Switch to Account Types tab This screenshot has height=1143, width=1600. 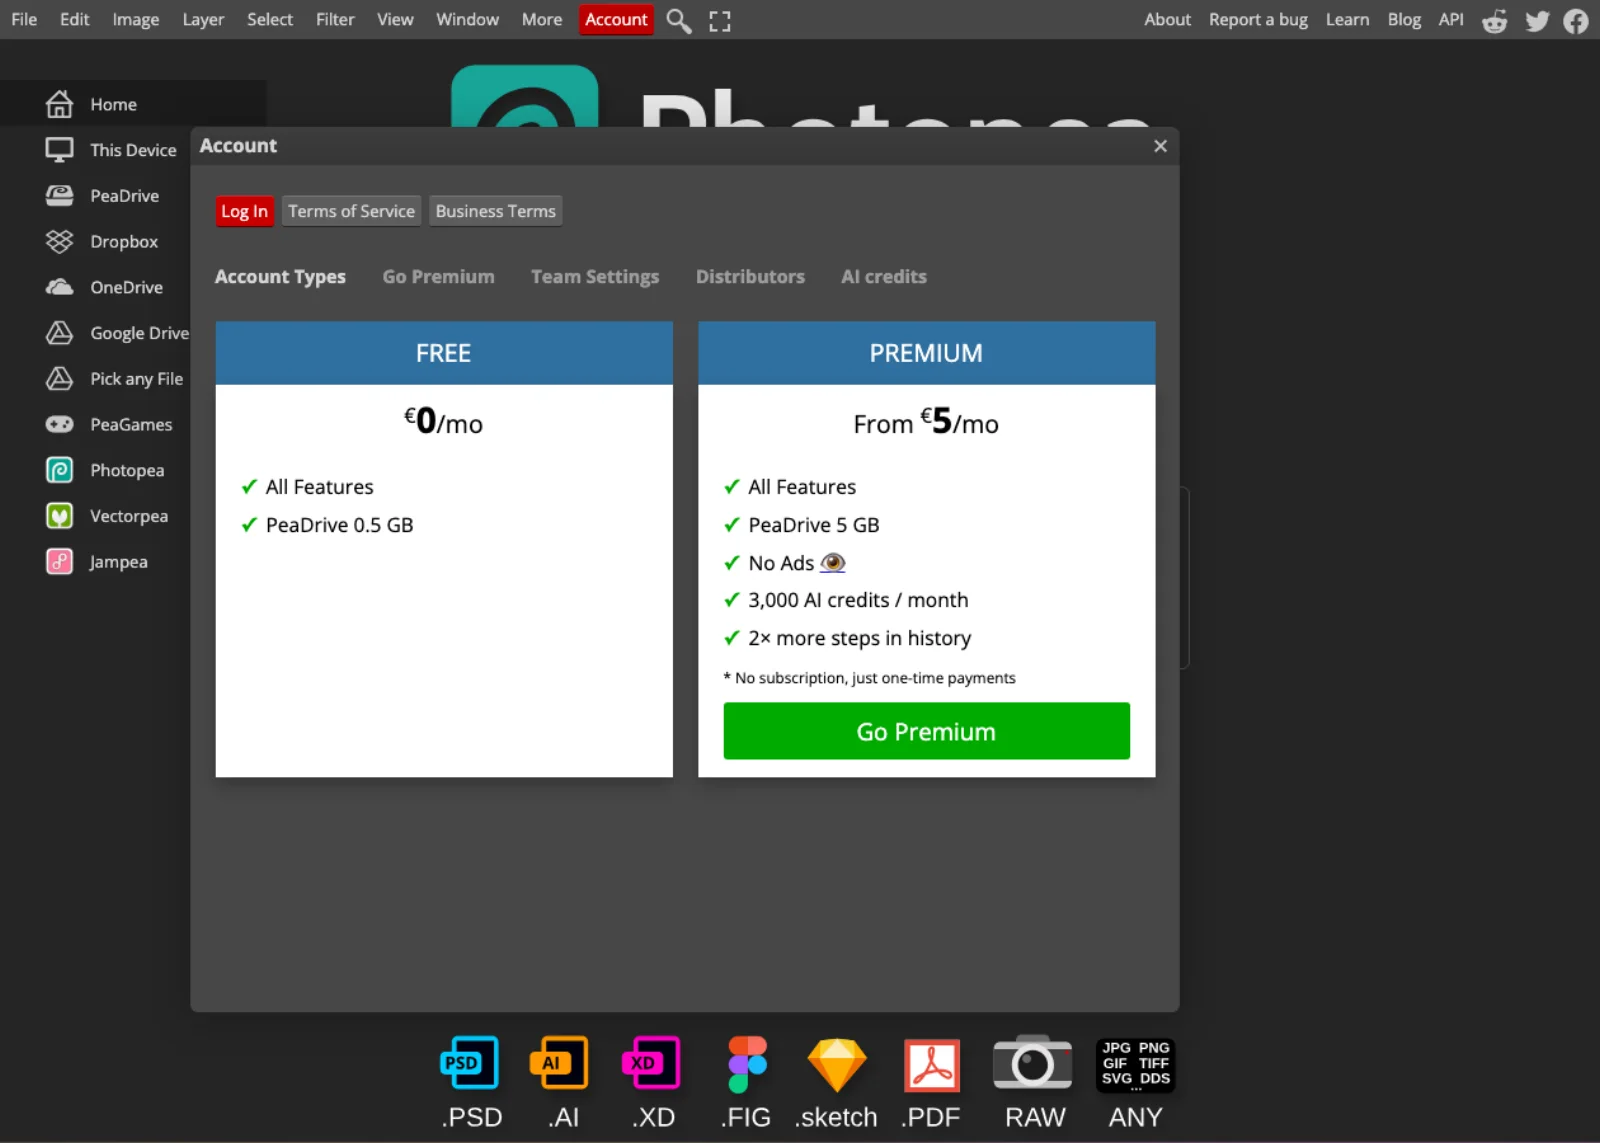click(x=280, y=277)
